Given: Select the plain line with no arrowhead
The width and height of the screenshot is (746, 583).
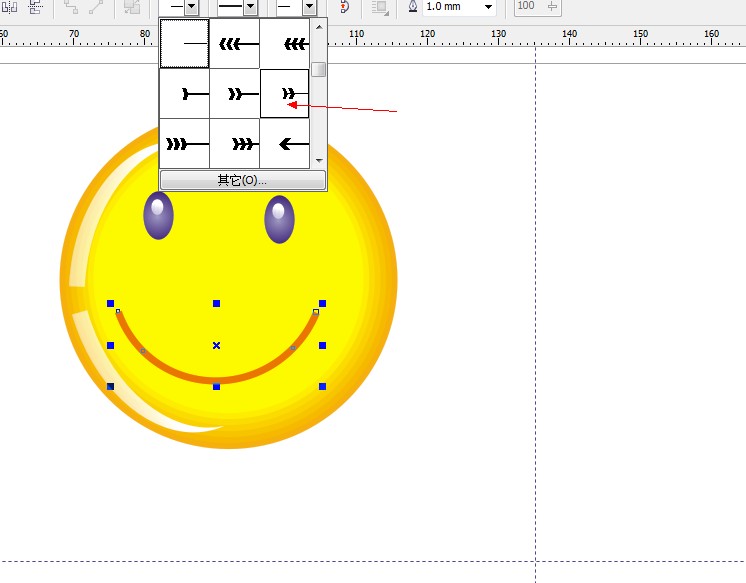Looking at the screenshot, I should pos(184,44).
